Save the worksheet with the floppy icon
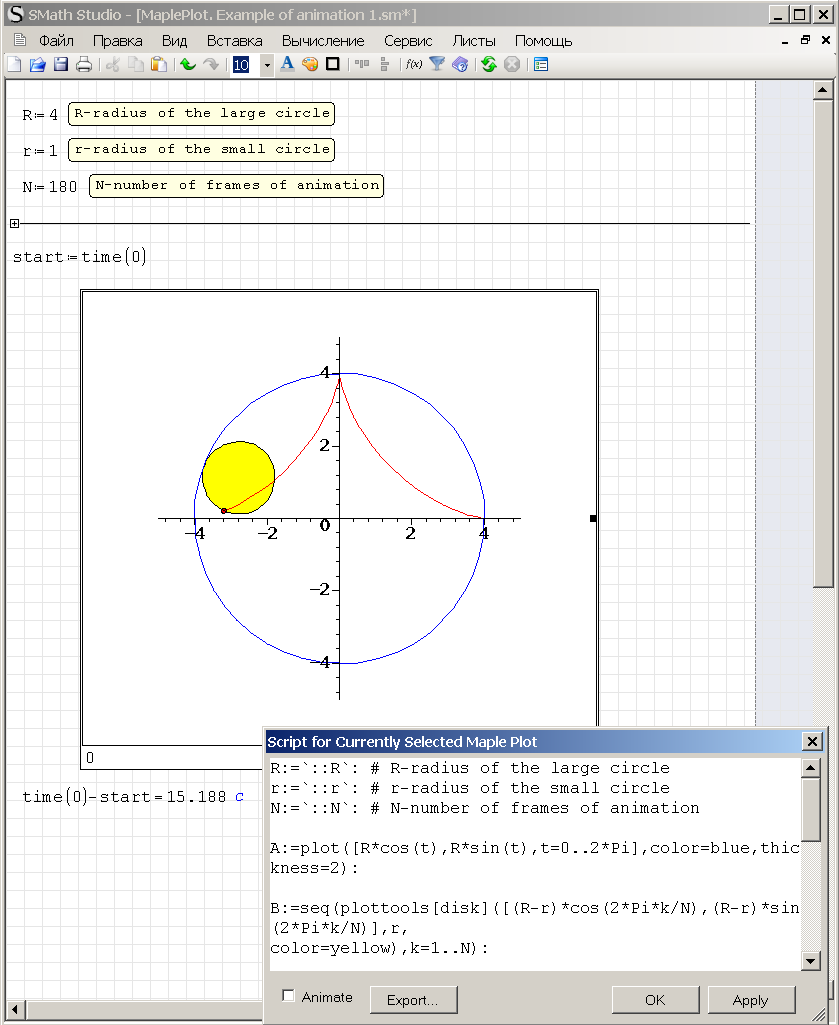The image size is (839, 1025). pyautogui.click(x=61, y=65)
